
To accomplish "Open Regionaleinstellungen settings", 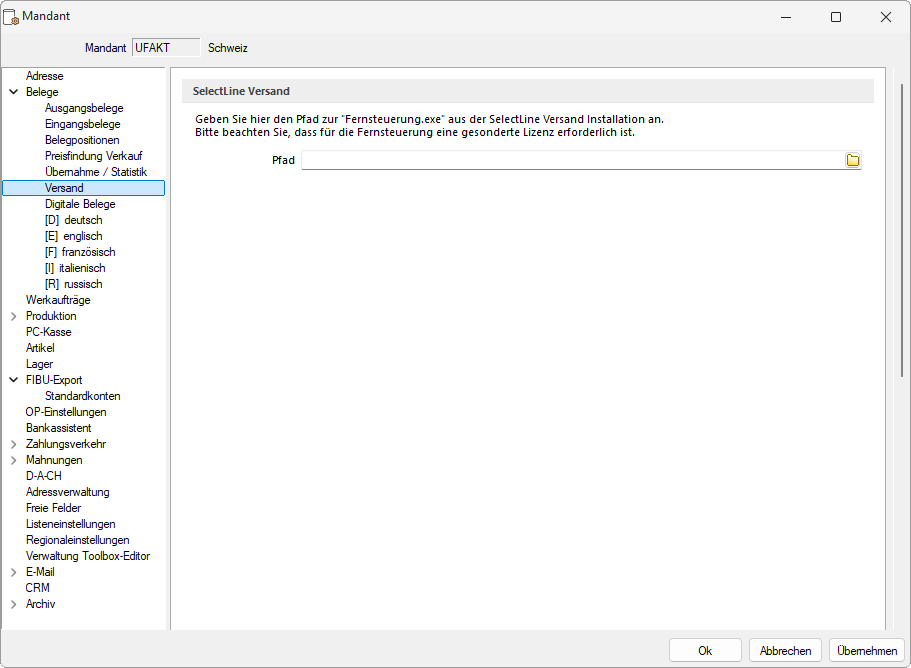I will pos(77,540).
